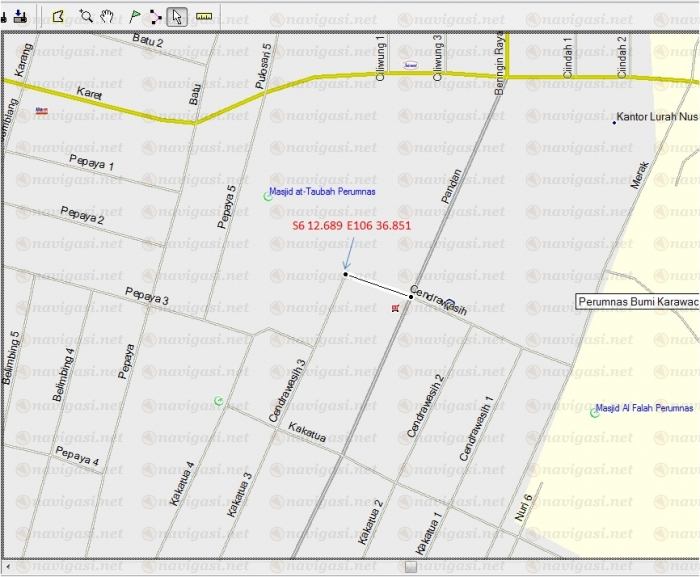Click the end point of measured line
The width and height of the screenshot is (700, 577).
pos(411,296)
